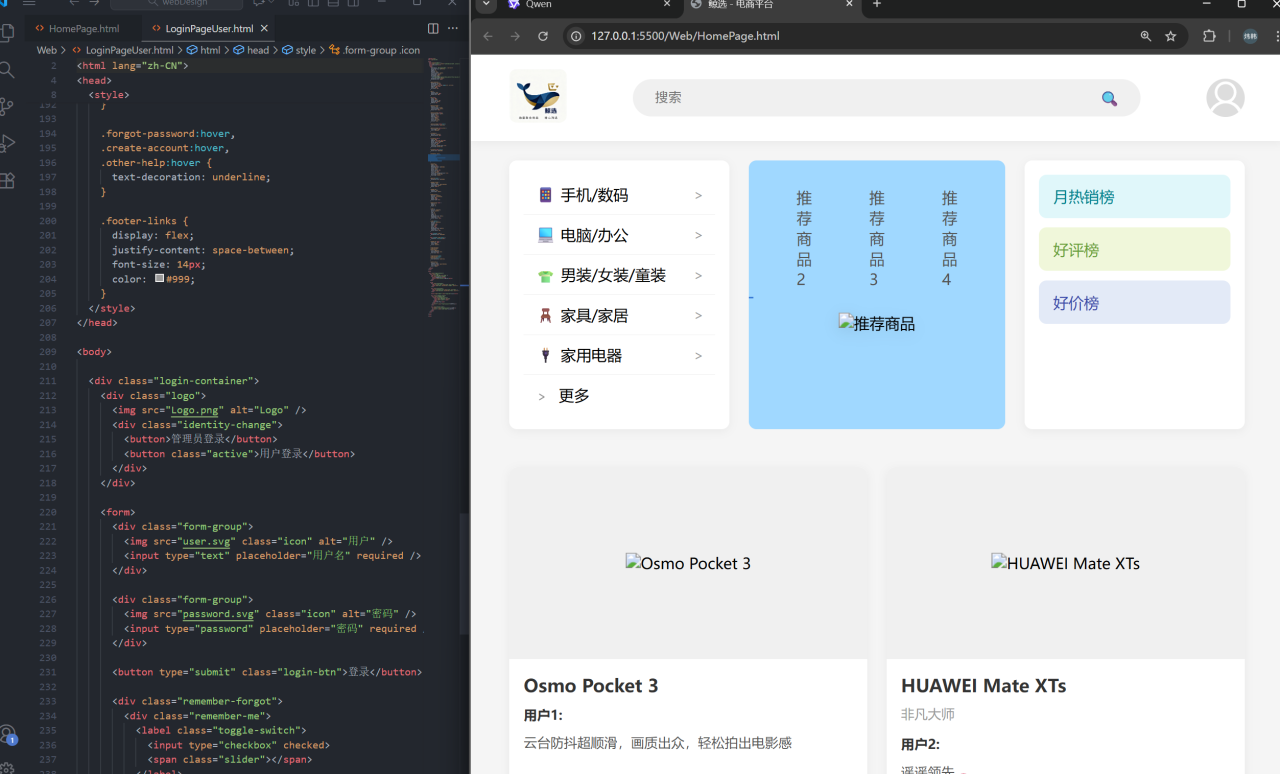Screen dimensions: 1280x774
Task: Open Extensions view in activity bar
Action: click(x=8, y=180)
